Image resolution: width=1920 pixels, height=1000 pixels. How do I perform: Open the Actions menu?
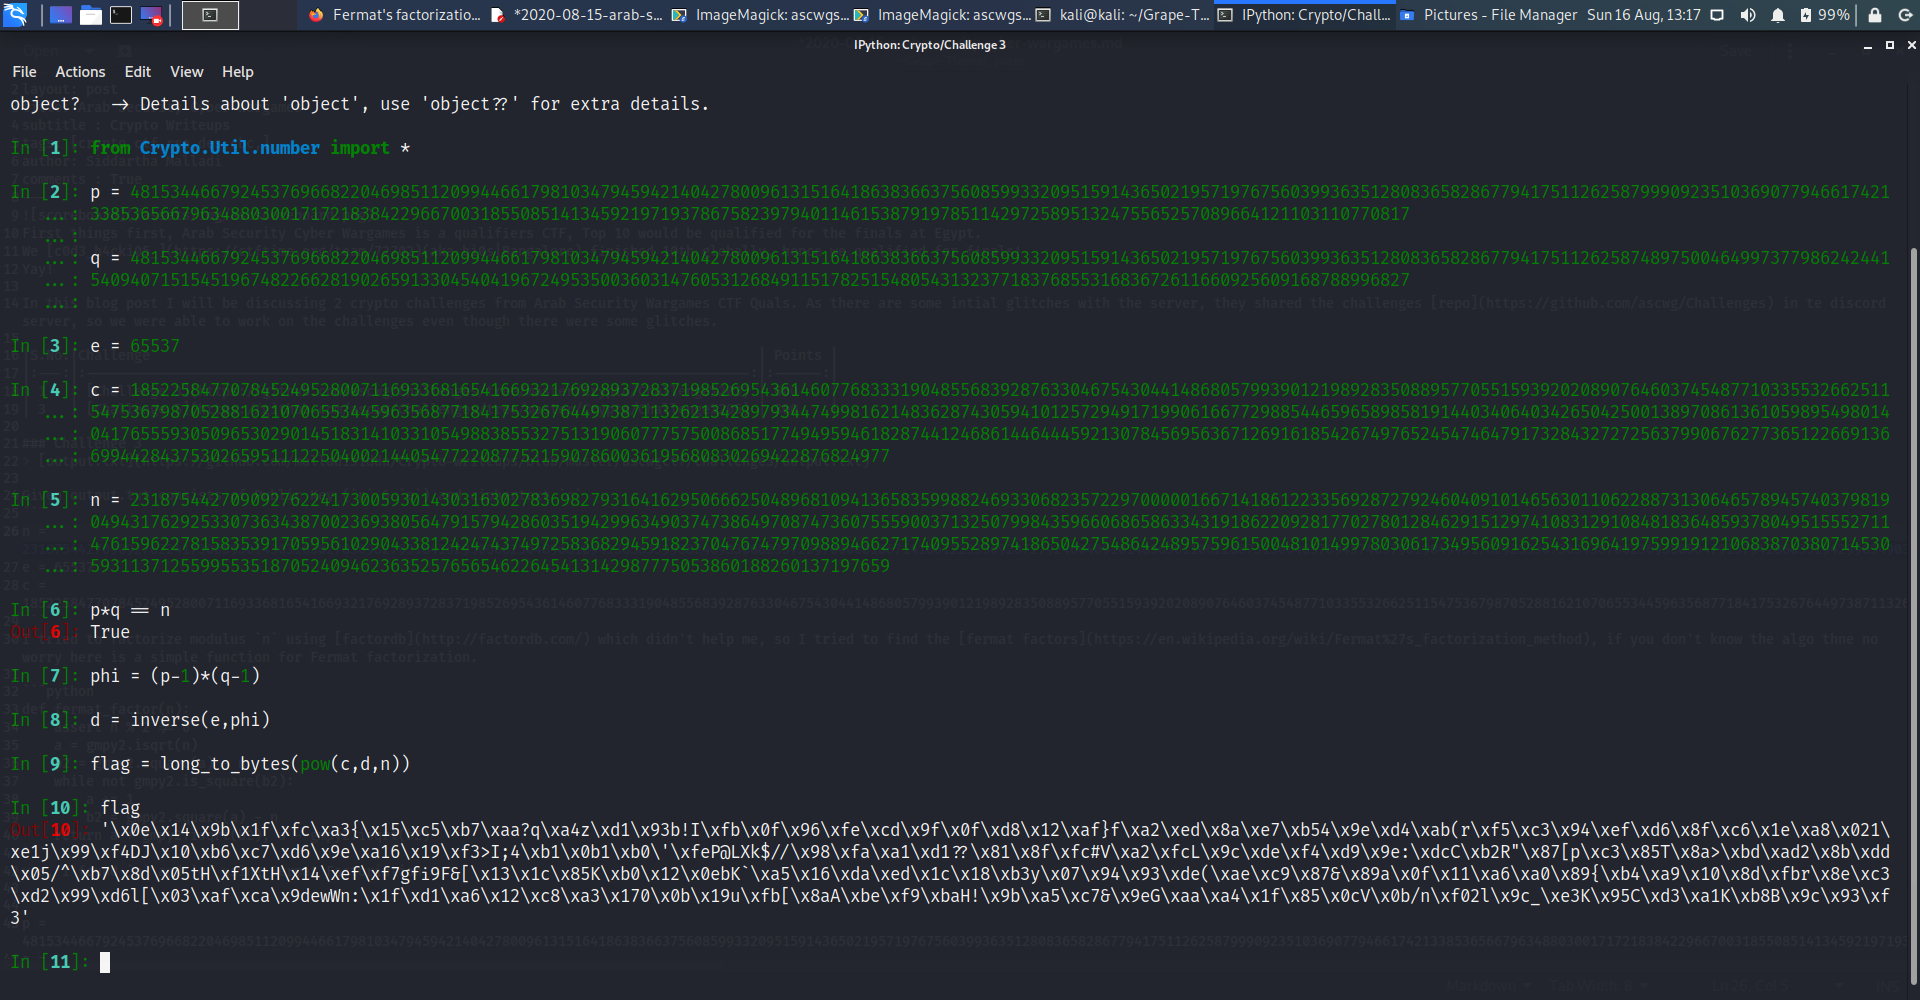[80, 72]
